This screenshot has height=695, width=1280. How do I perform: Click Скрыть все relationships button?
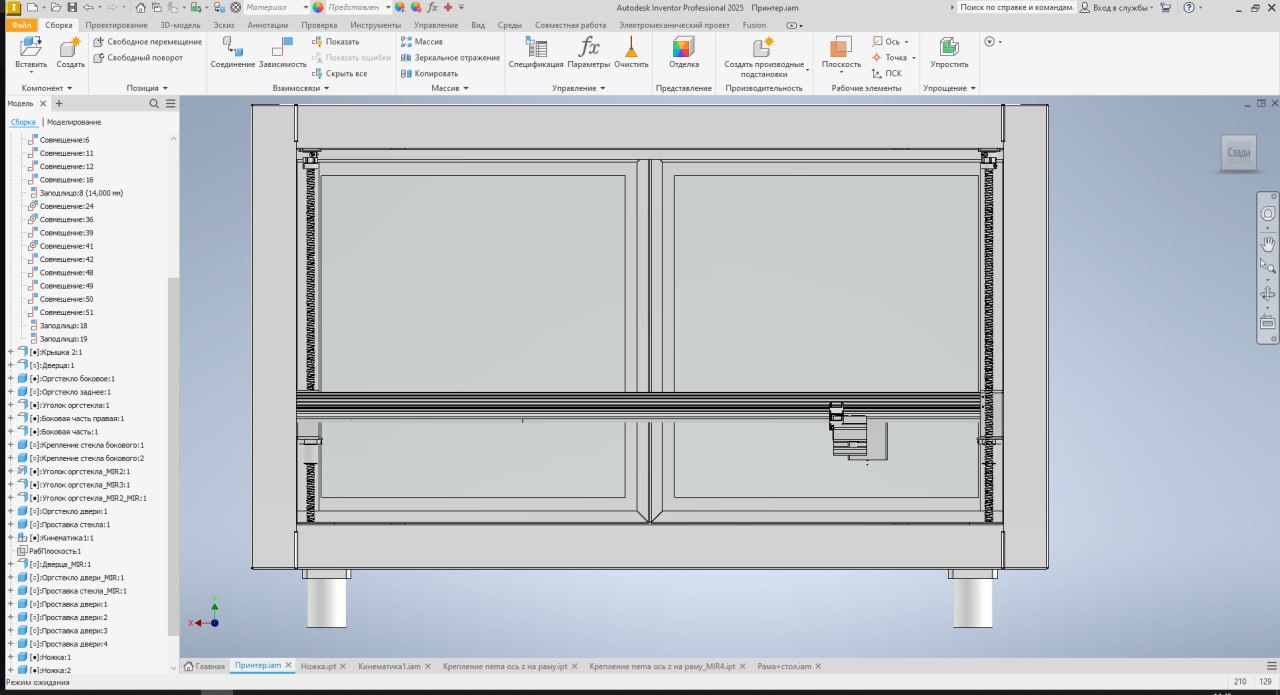point(339,74)
